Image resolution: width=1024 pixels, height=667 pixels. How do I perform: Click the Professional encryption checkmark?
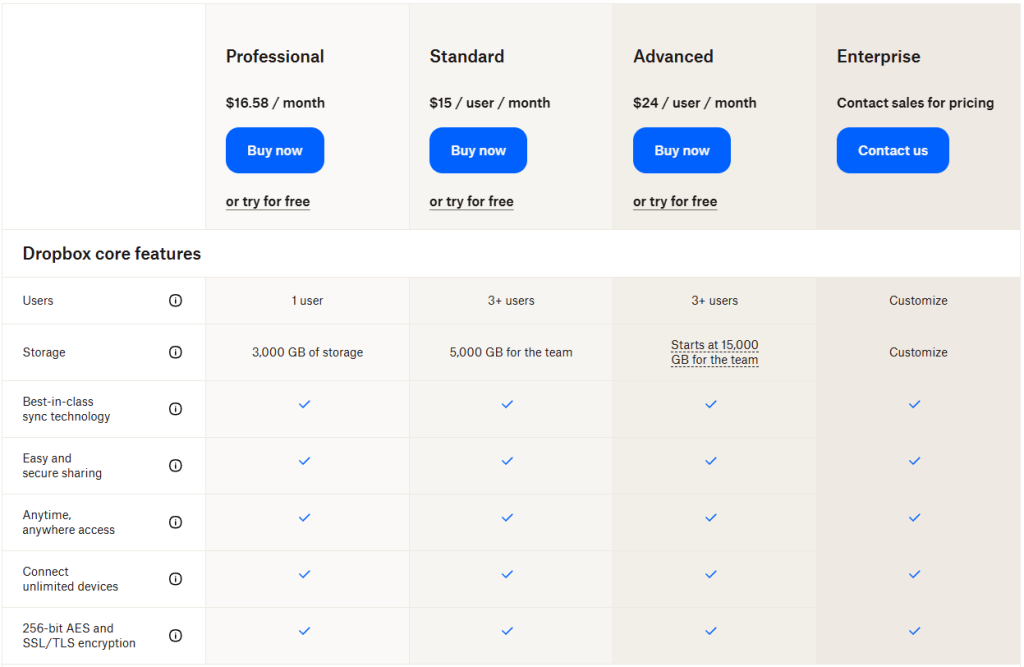pos(304,631)
